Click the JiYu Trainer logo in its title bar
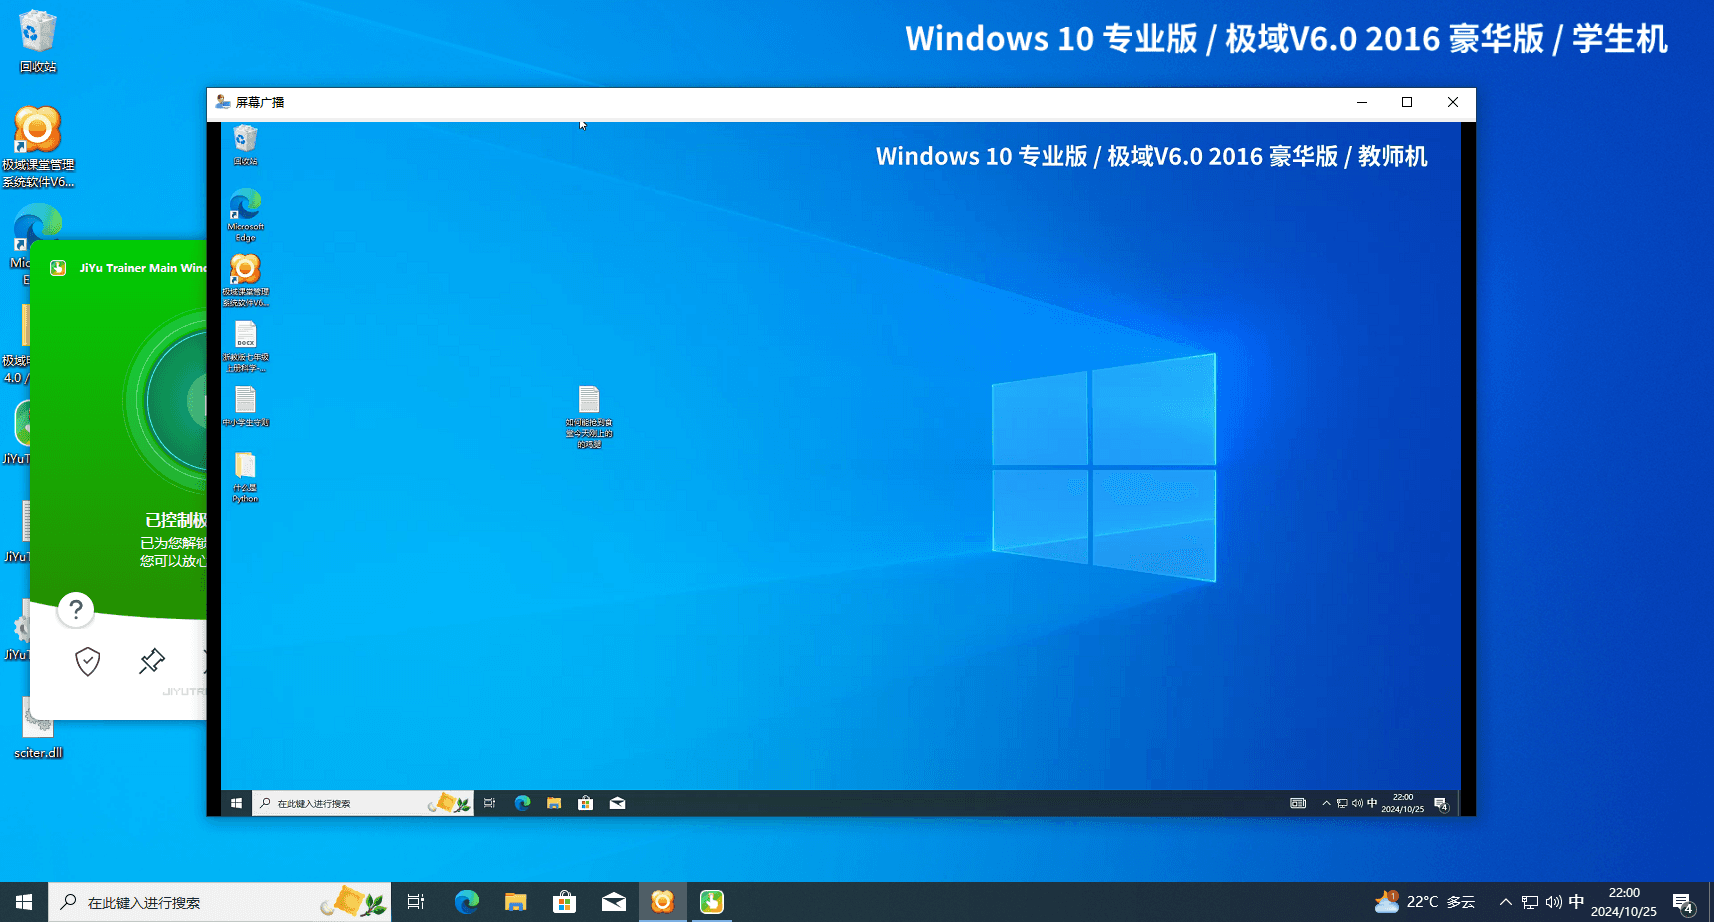This screenshot has width=1714, height=922. point(58,268)
